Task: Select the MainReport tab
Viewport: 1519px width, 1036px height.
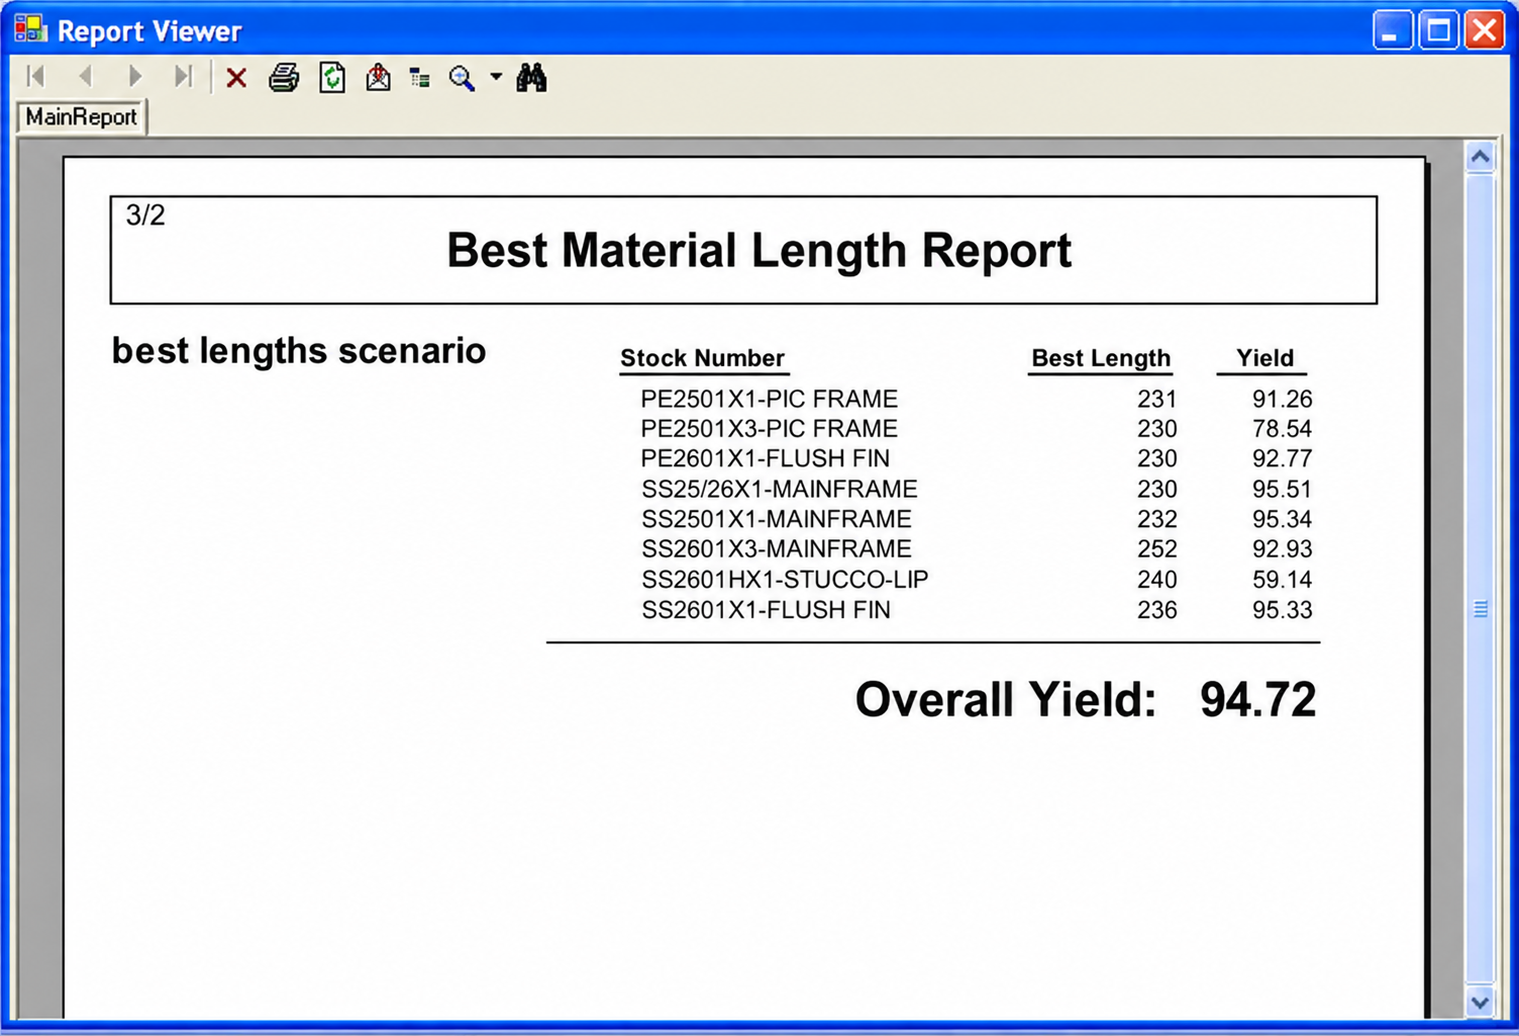Action: (x=81, y=117)
